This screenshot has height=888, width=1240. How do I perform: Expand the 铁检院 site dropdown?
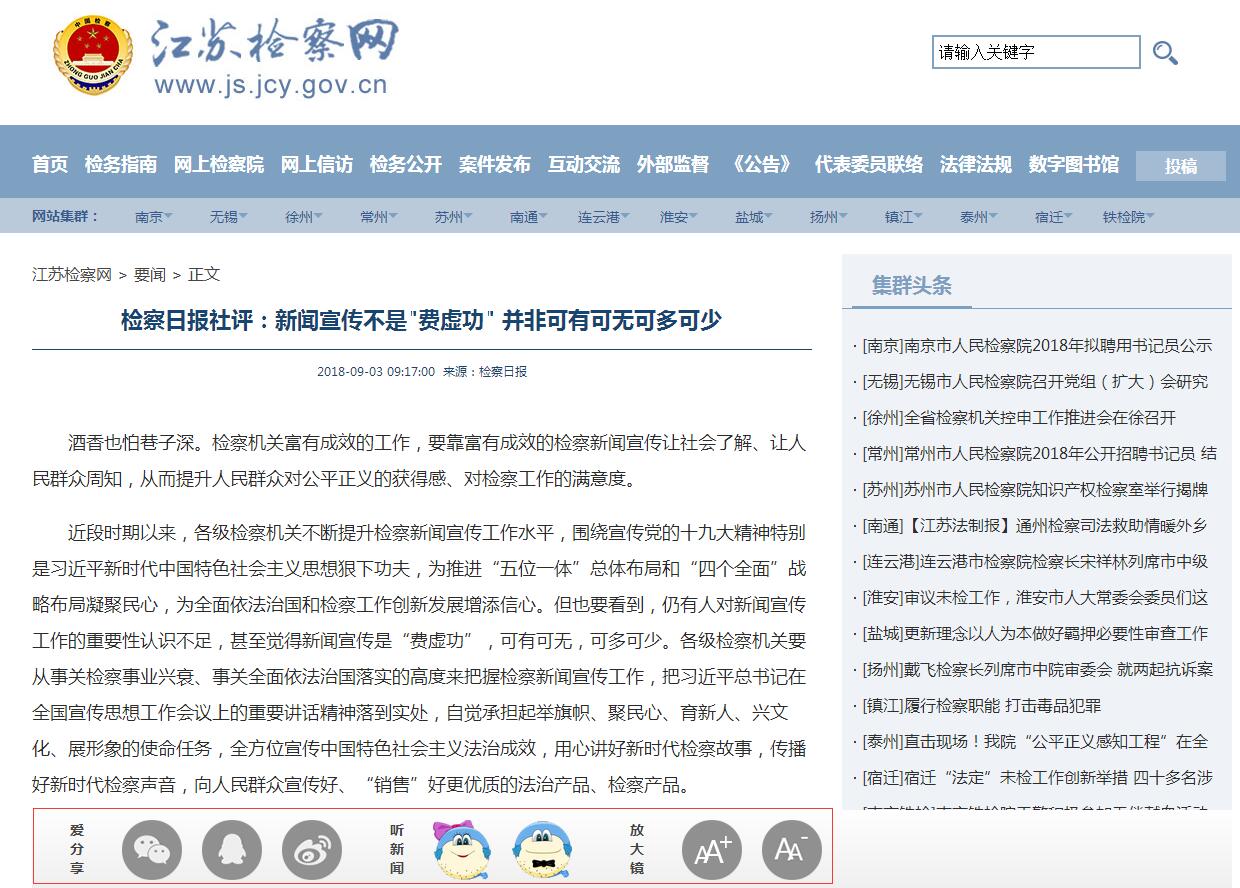coord(1129,216)
